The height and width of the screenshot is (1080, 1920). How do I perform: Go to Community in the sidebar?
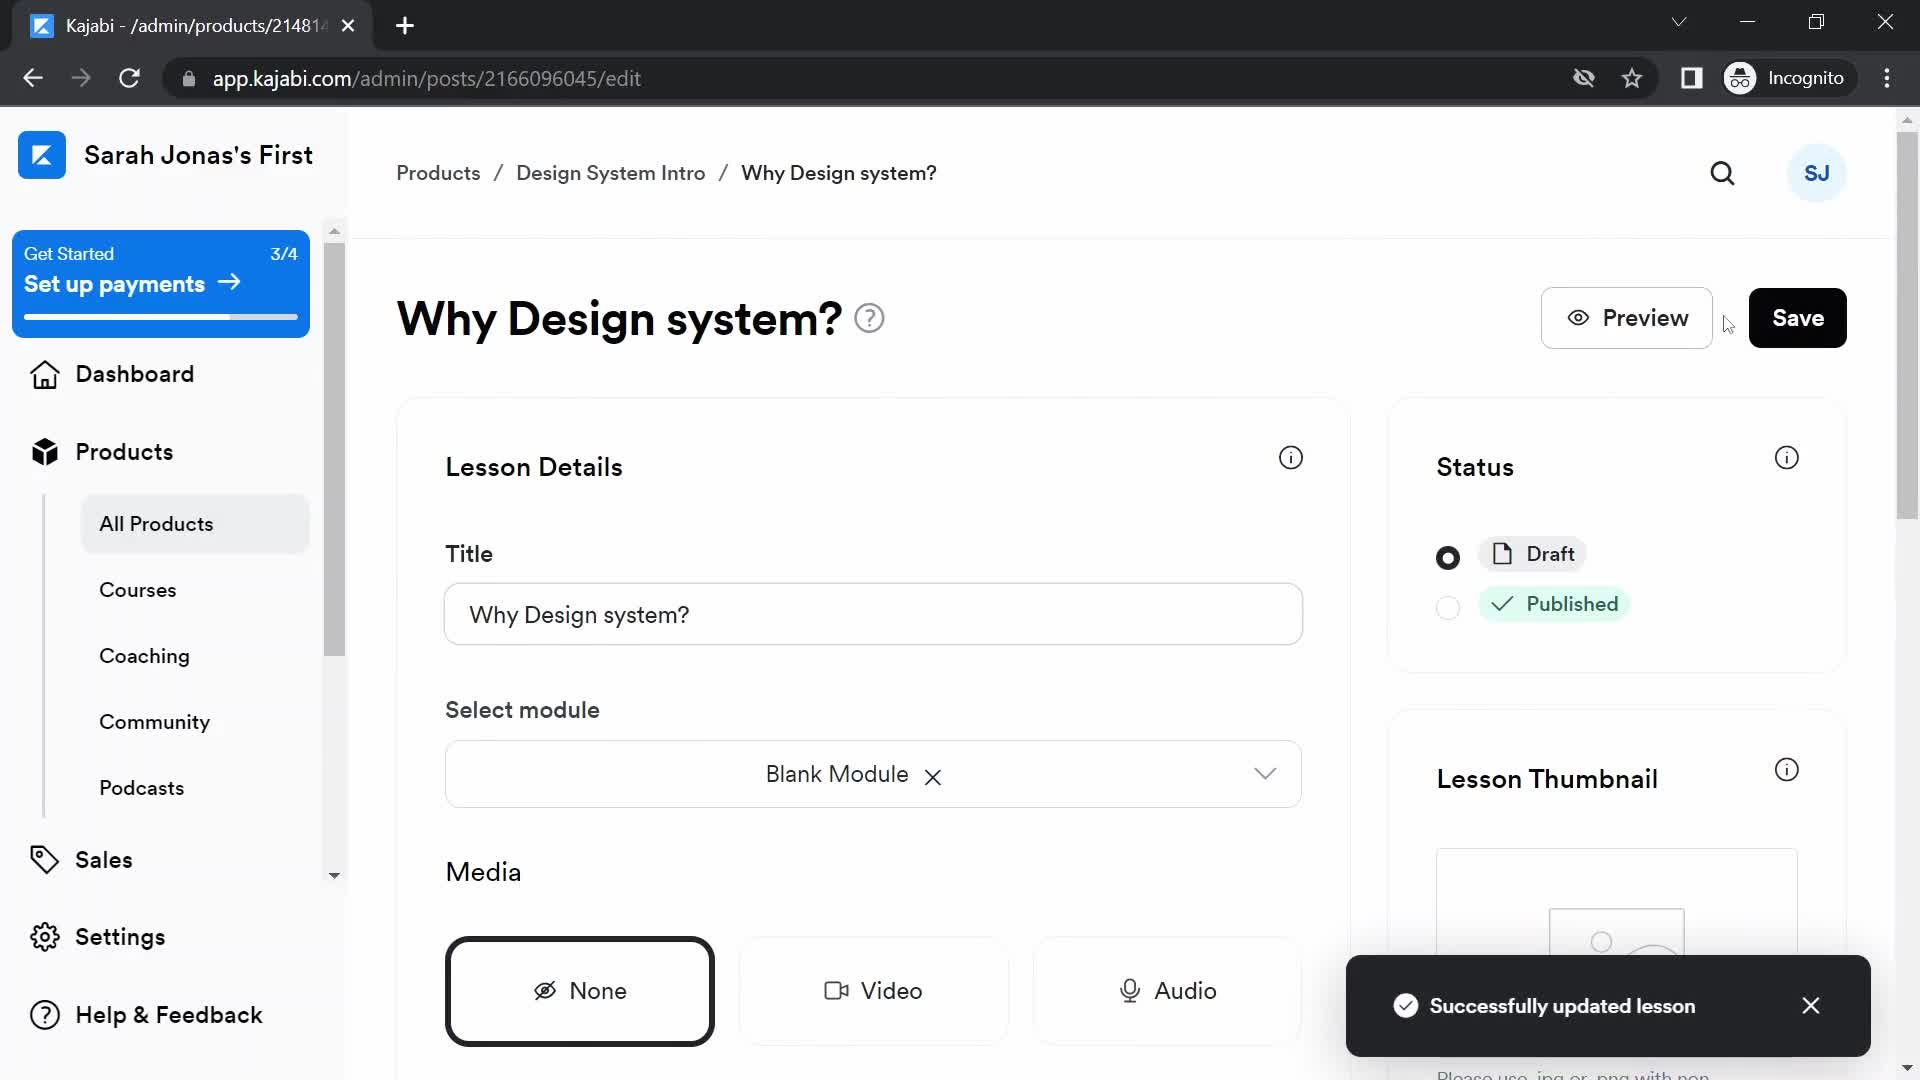click(x=155, y=722)
